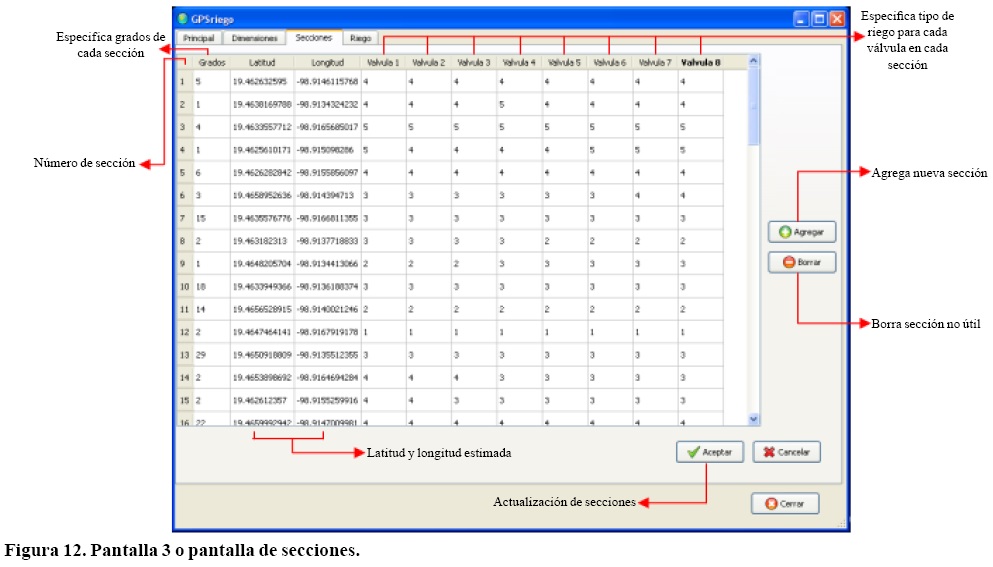Click the GPSriego app icon in title bar

[x=182, y=18]
